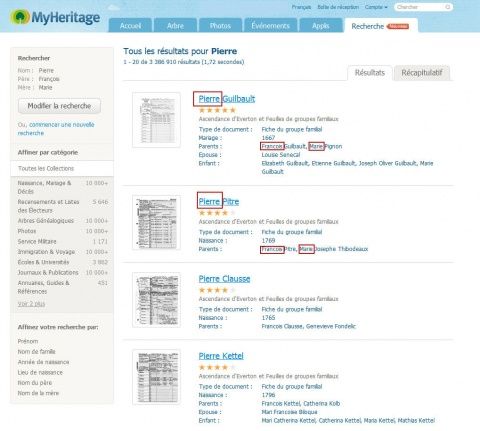Open the Événements navigation tab
Screen dimensions: 480x431
[x=270, y=26]
